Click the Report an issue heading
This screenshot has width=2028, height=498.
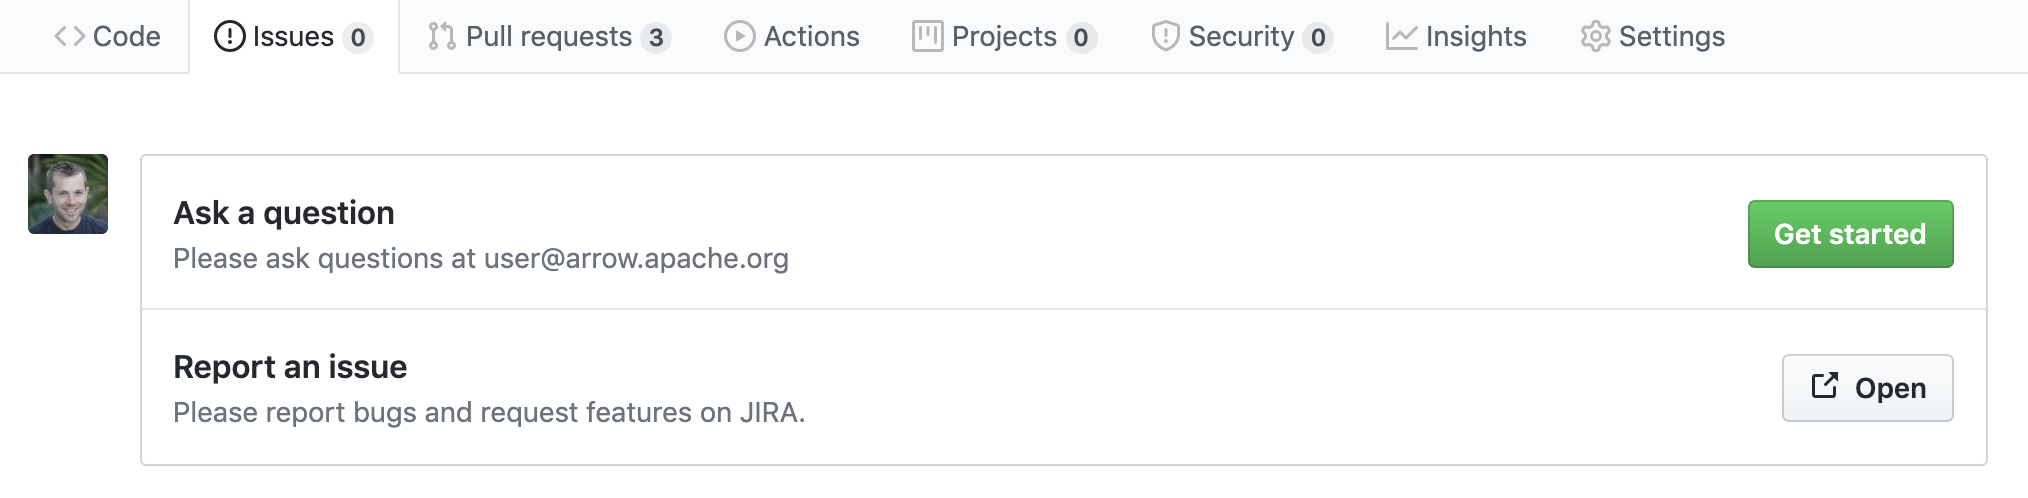tap(290, 367)
